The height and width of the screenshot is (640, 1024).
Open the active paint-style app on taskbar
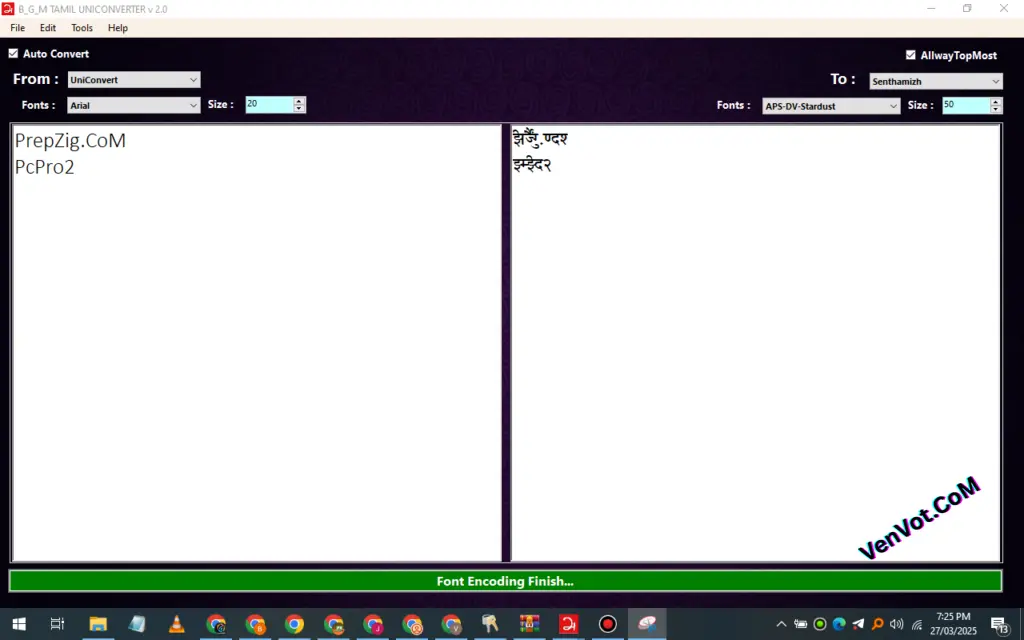[x=647, y=624]
